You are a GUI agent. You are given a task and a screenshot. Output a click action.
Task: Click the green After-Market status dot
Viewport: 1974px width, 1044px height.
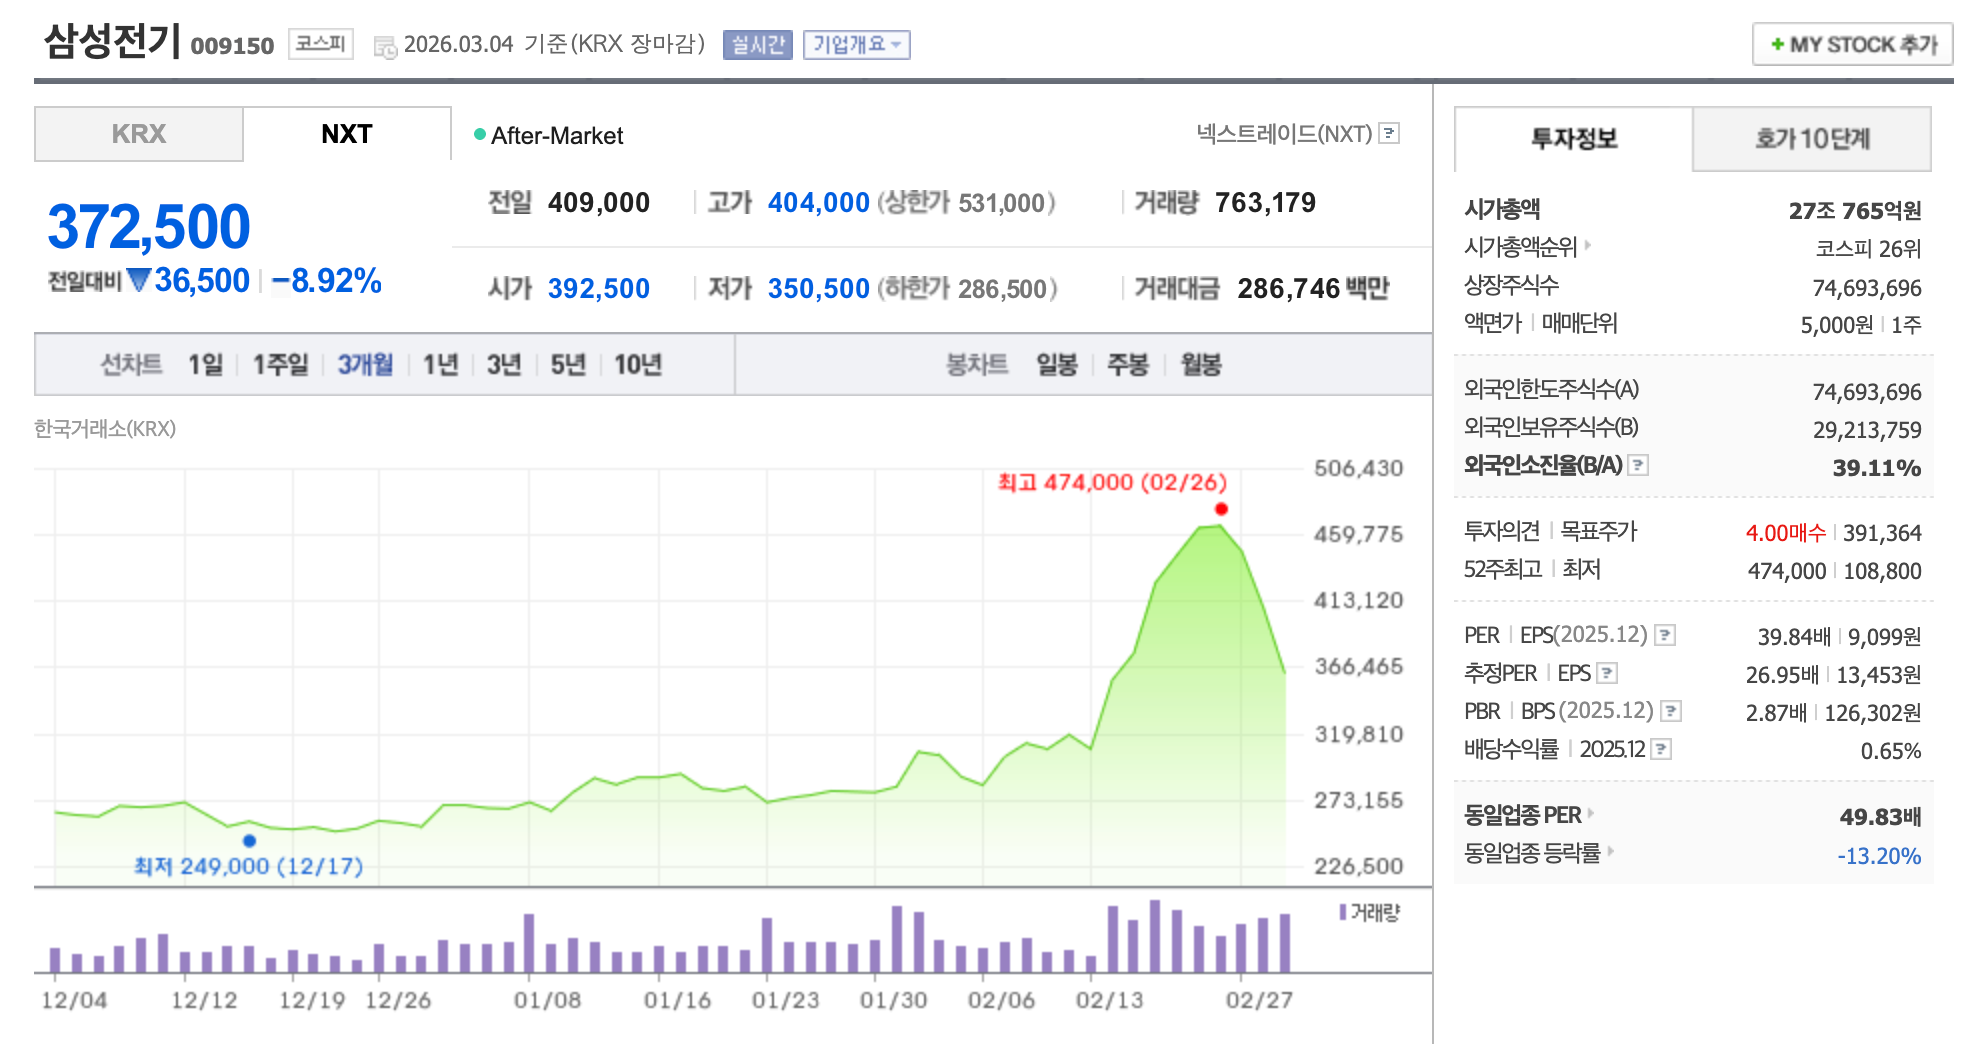[480, 134]
